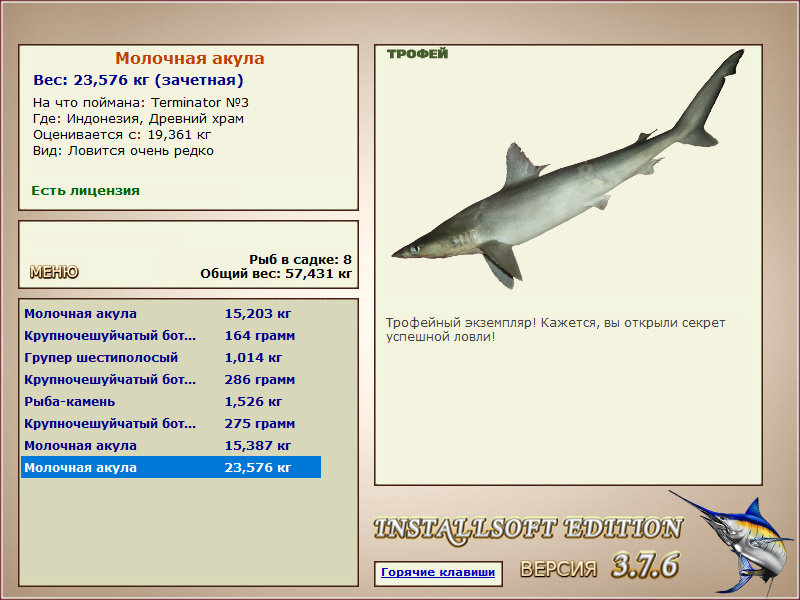The image size is (800, 600).
Task: Open the Горячие клавиши link
Action: (438, 572)
